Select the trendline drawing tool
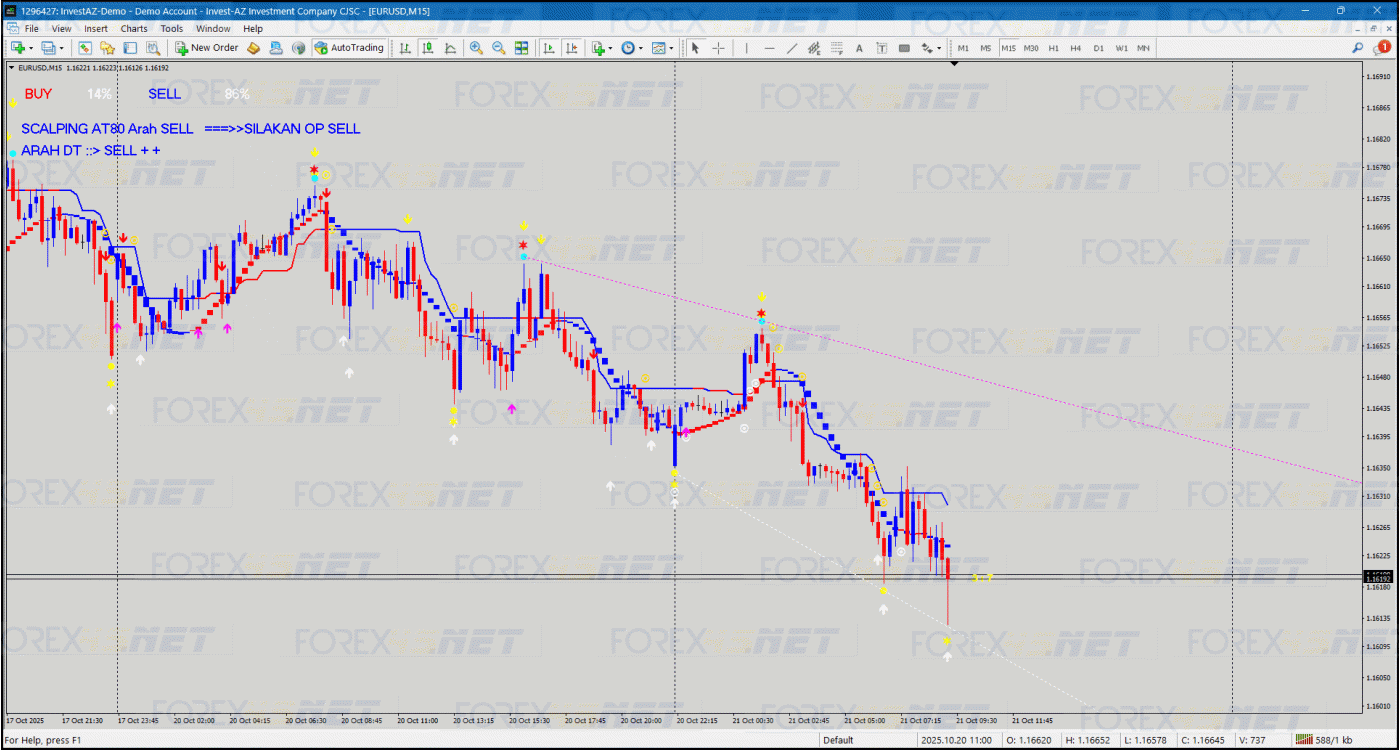The height and width of the screenshot is (750, 1400). coord(792,48)
